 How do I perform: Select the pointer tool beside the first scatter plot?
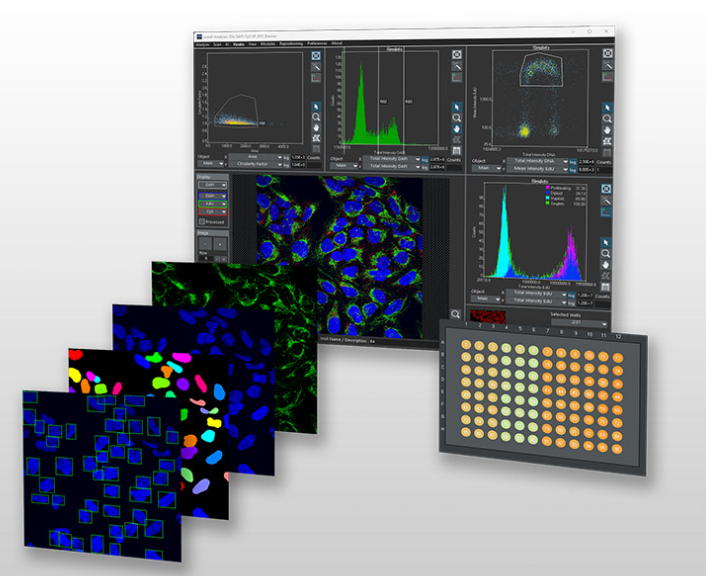tap(316, 106)
